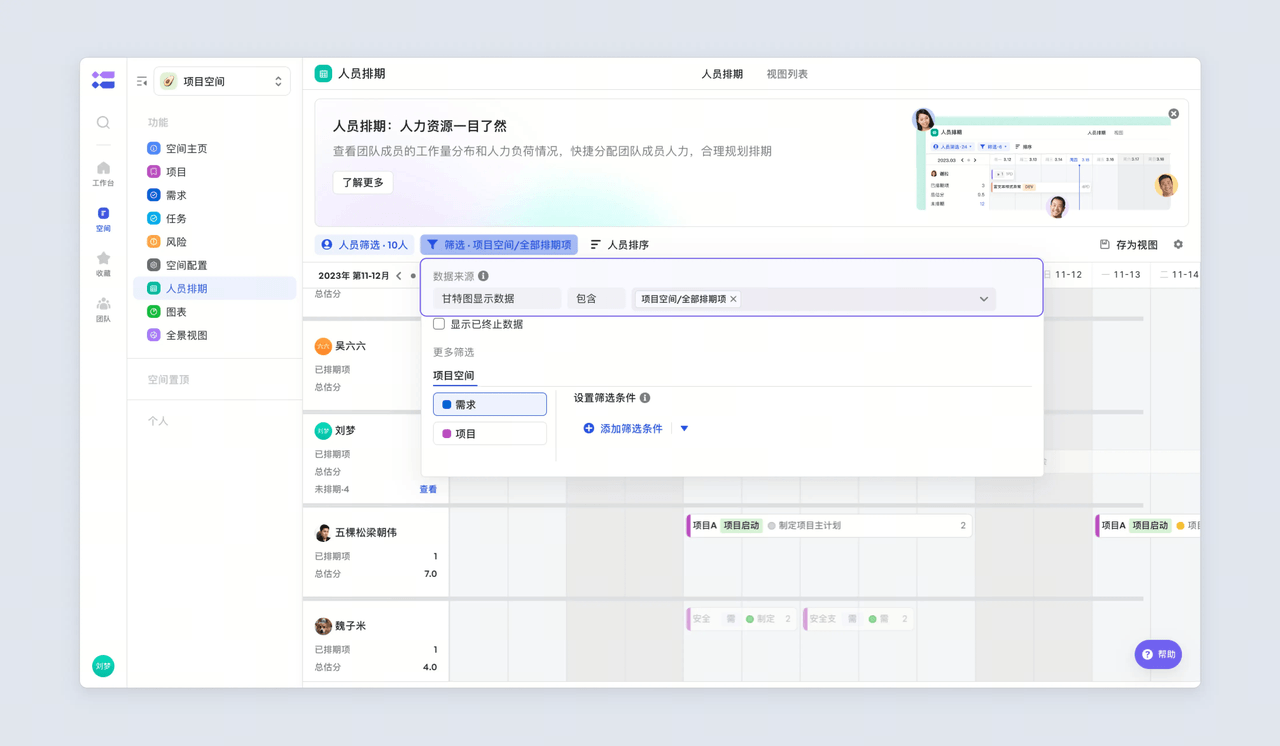The height and width of the screenshot is (746, 1280).
Task: Open the 甘特图显示数据 field selector
Action: coord(497,299)
